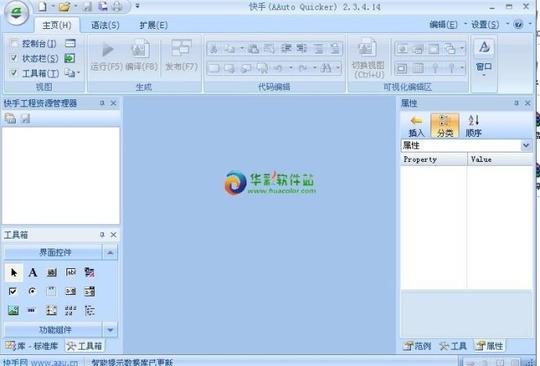Open the dropdown icon beside 工具箱(T)
Viewport: 540px width, 366px height.
(x=72, y=73)
